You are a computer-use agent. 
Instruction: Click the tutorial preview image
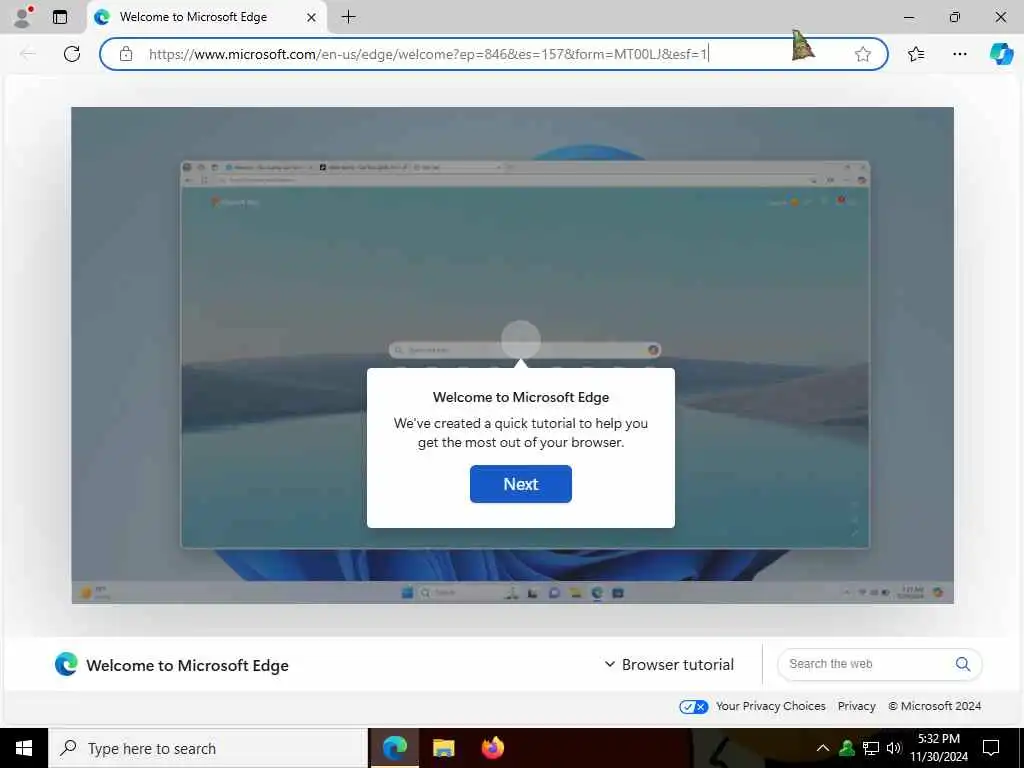click(x=512, y=355)
